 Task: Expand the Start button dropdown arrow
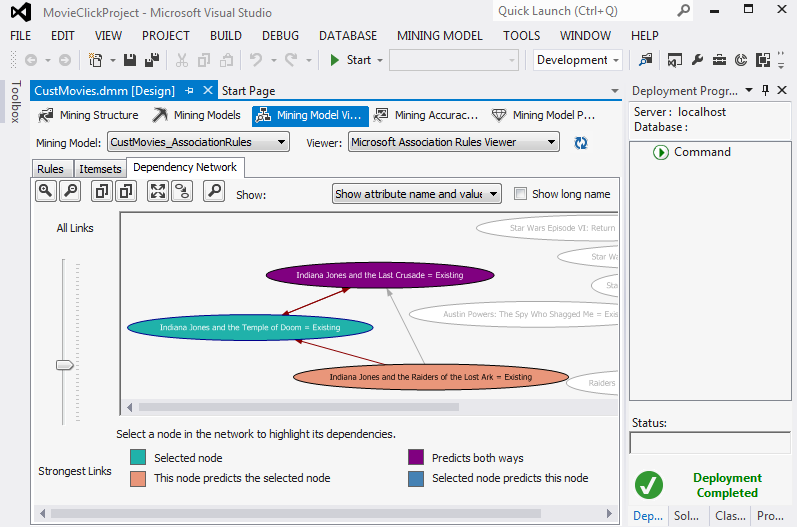point(380,60)
